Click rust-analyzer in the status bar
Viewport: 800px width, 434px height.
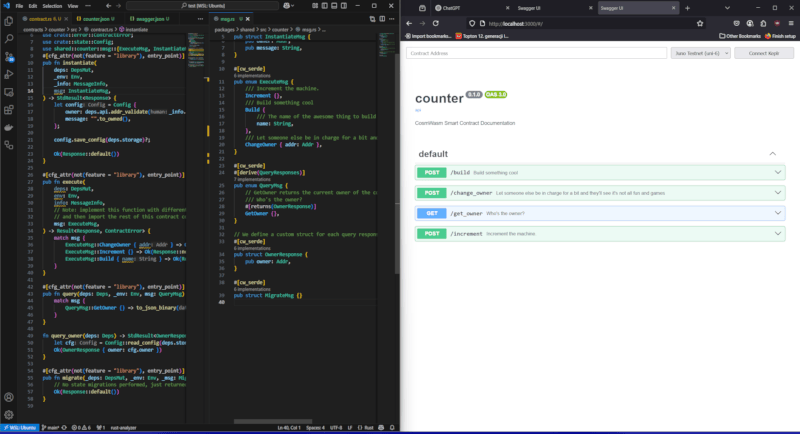click(123, 428)
